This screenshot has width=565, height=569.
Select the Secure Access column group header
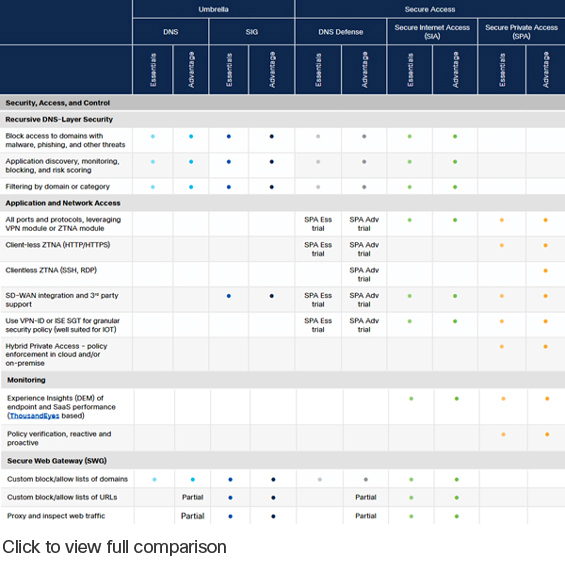click(x=430, y=9)
